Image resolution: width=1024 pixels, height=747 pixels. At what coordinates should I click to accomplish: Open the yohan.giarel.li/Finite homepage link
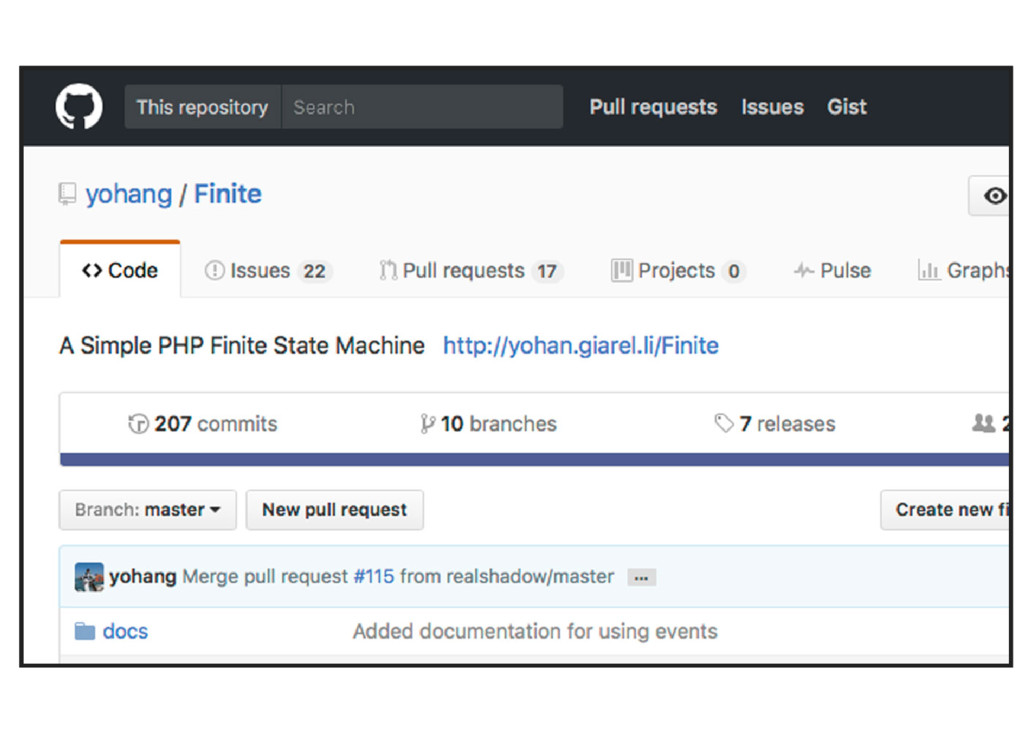(x=581, y=346)
